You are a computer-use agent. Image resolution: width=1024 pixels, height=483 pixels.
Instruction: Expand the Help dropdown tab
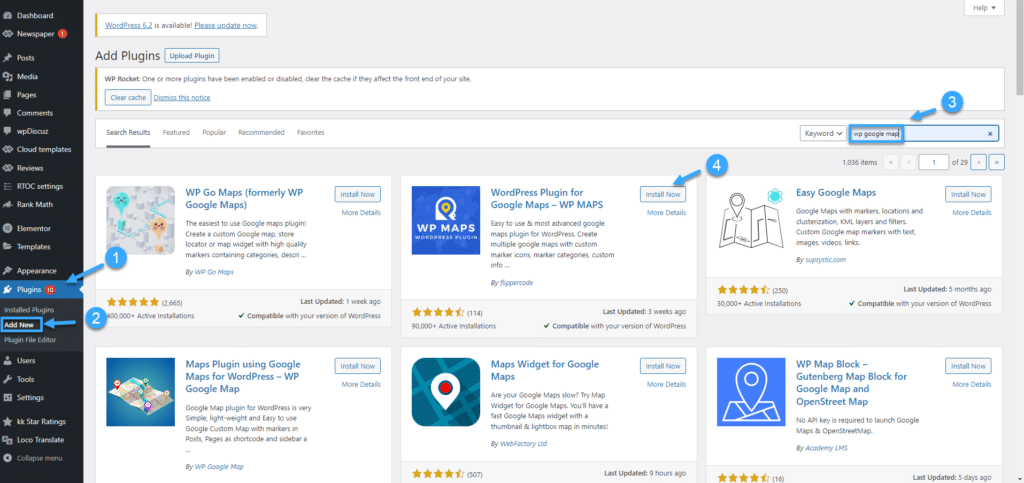984,8
